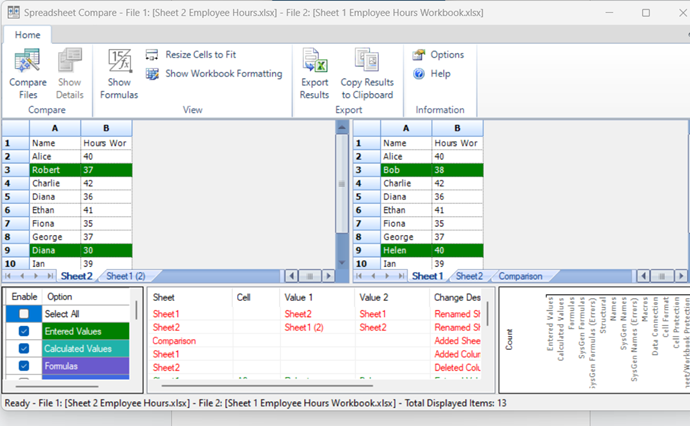The image size is (690, 426).
Task: Select column A header in right grid
Action: click(406, 128)
